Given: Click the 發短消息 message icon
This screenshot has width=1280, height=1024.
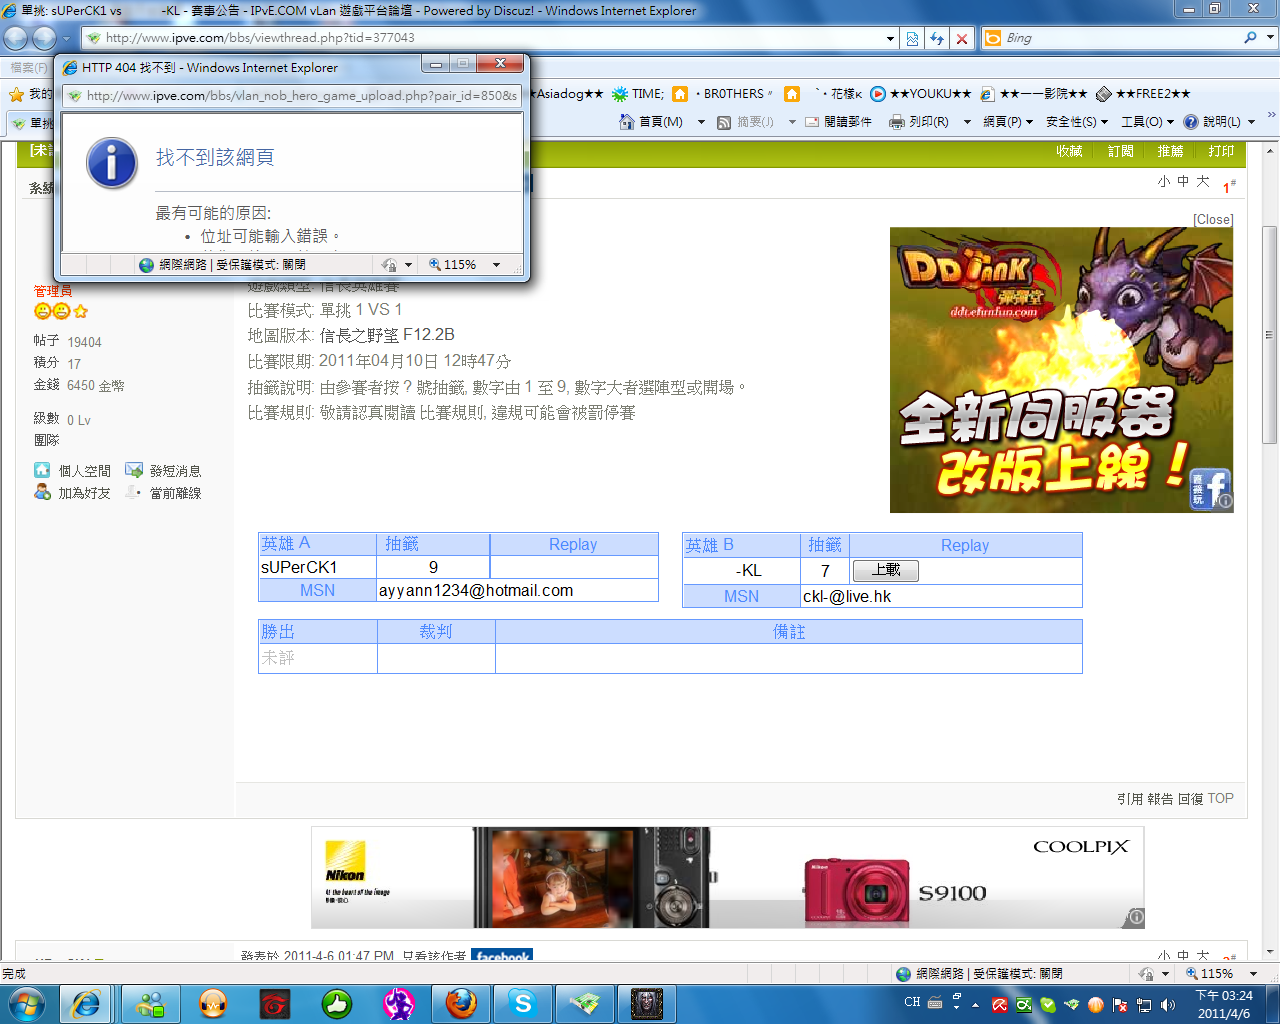Looking at the screenshot, I should [x=133, y=470].
